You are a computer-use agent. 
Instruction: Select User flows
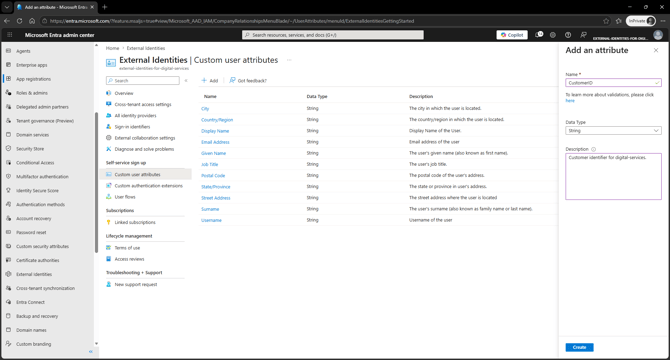point(125,197)
